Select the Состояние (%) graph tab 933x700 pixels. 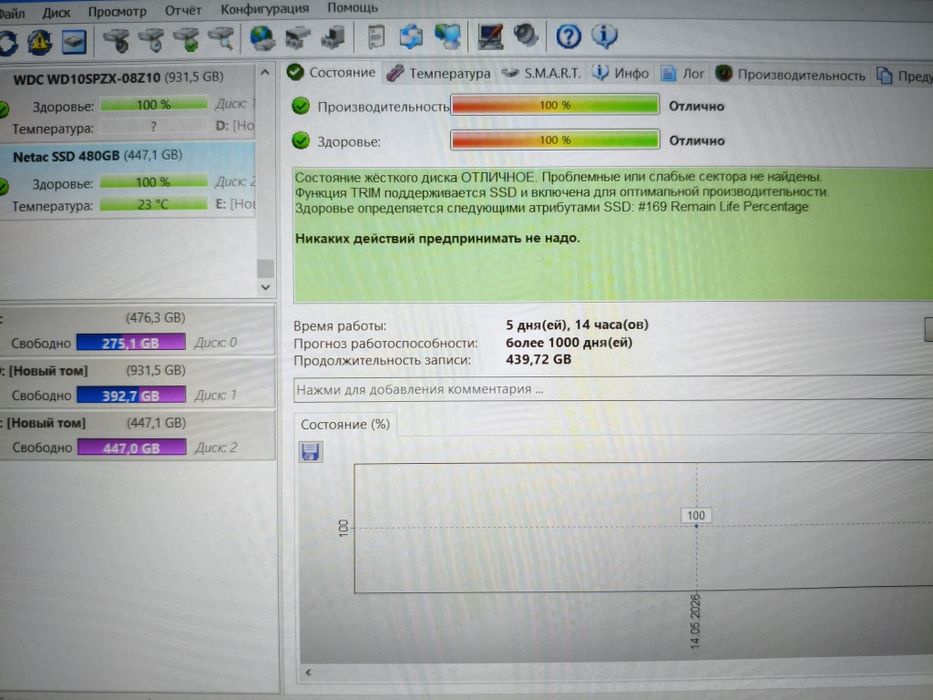(345, 424)
